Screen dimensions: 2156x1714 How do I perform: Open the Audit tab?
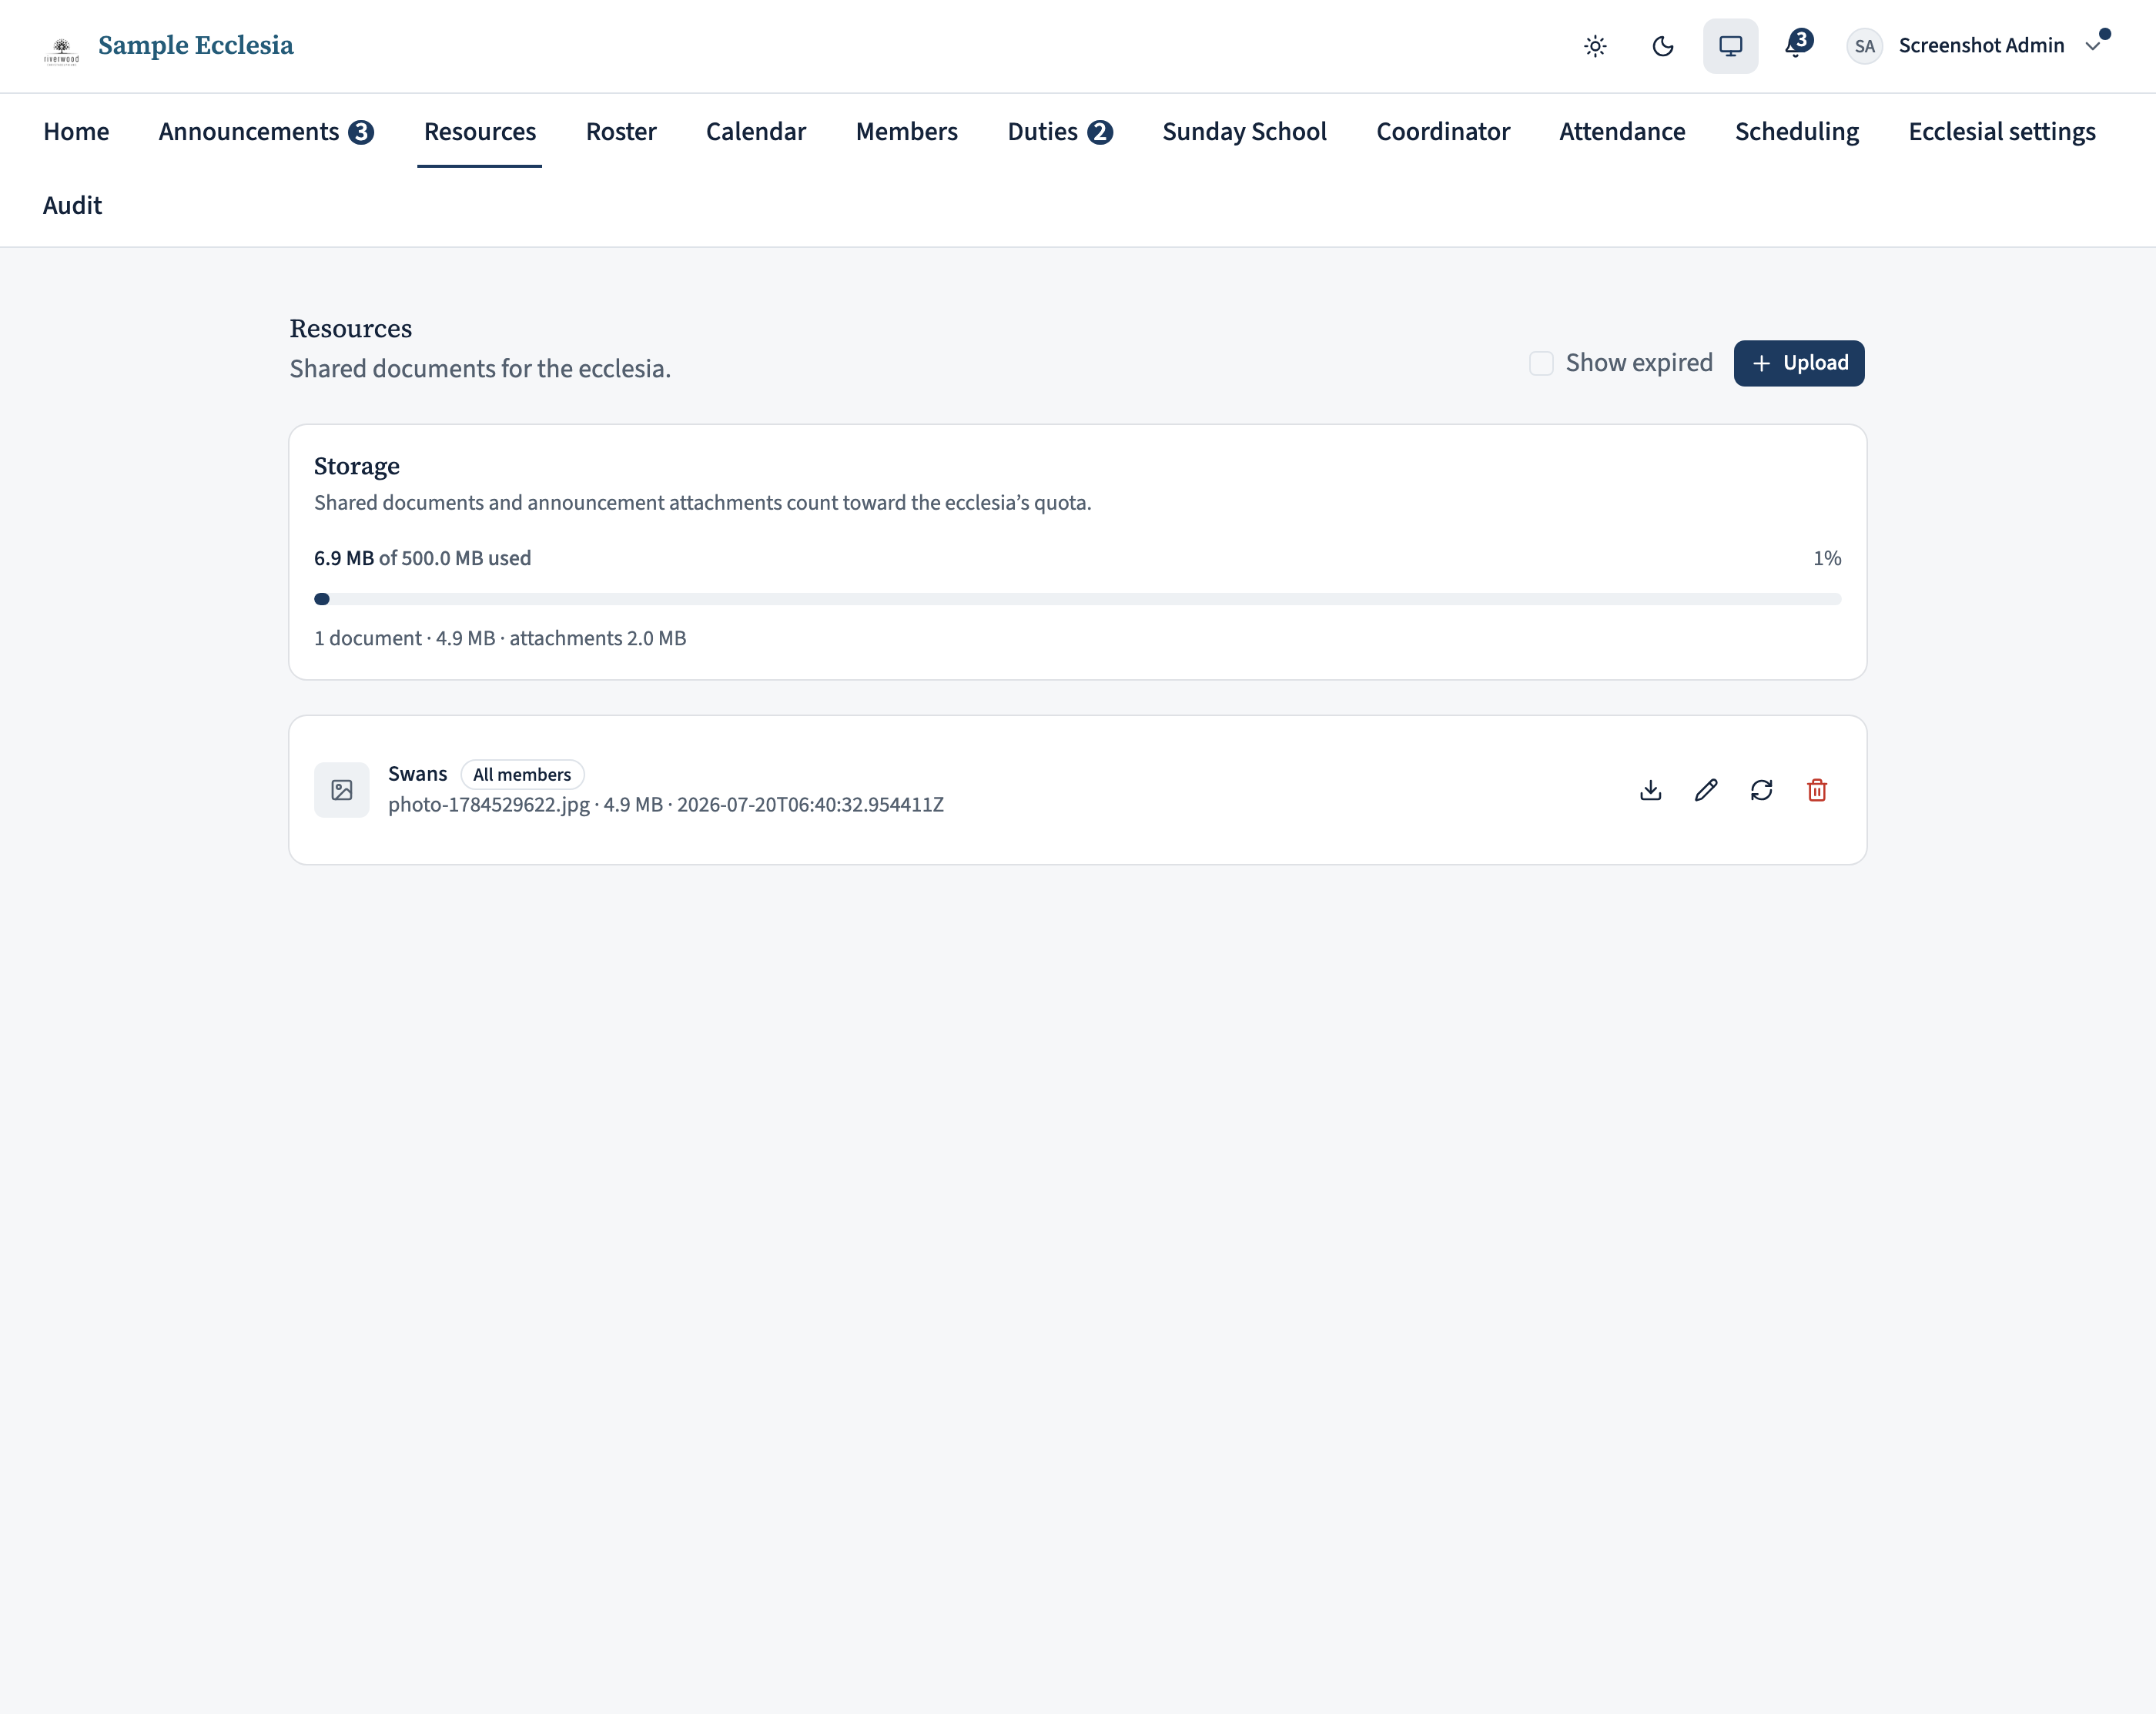[x=72, y=205]
